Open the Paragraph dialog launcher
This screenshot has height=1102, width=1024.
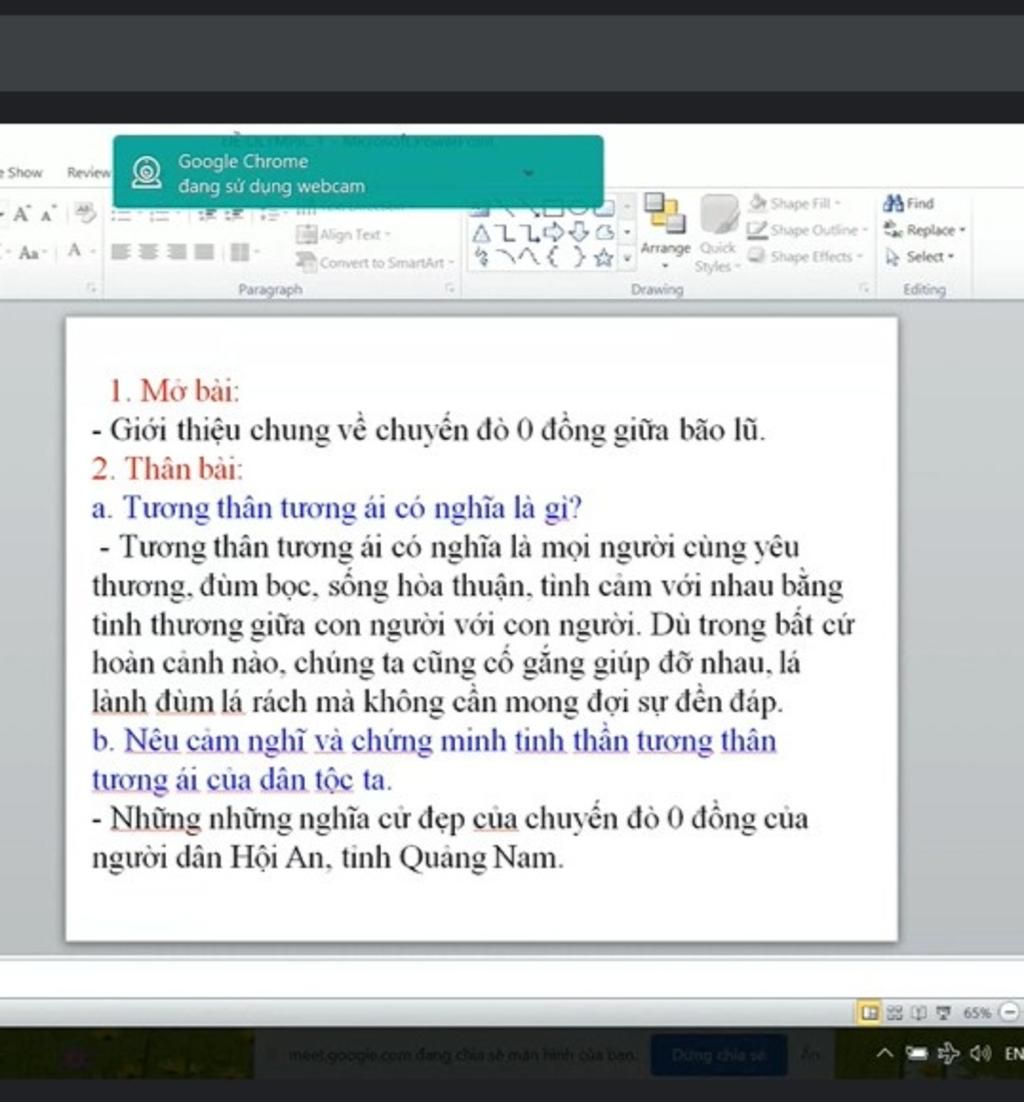click(450, 288)
